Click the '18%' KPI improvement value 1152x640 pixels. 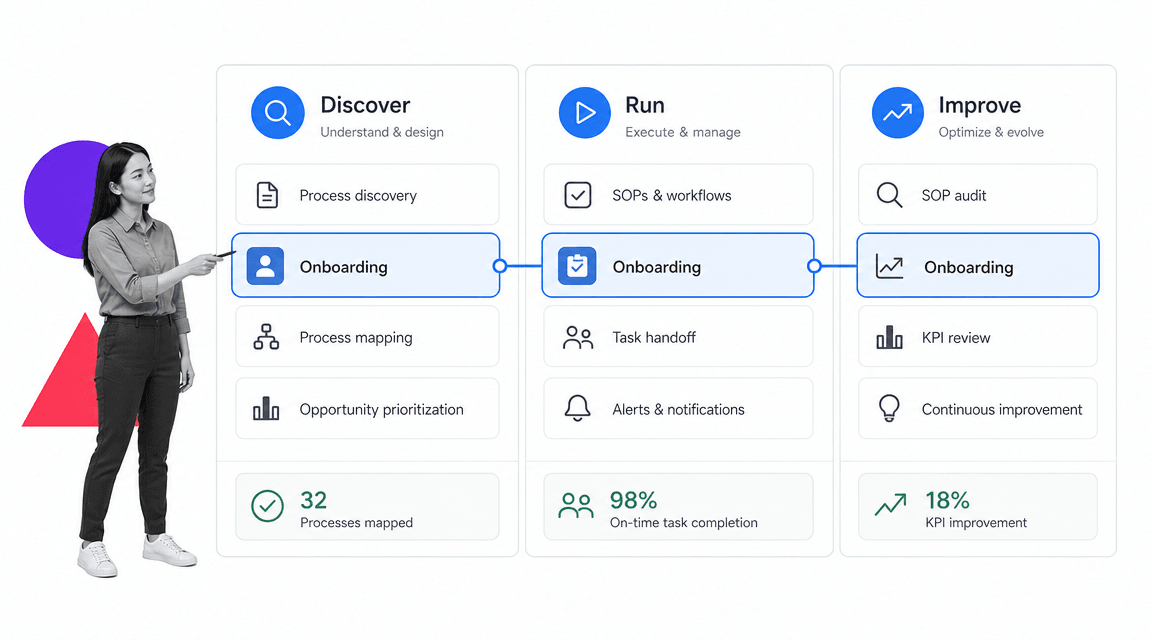click(947, 500)
